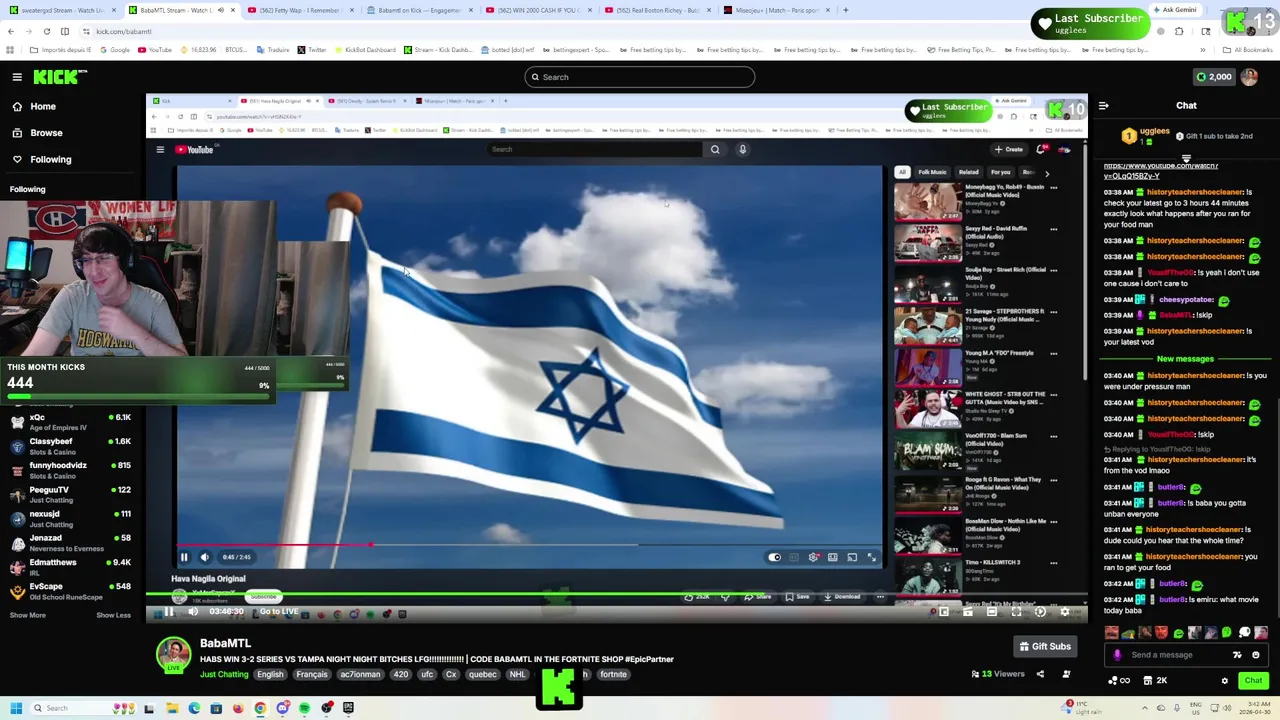Select the fortnite tag

613,674
